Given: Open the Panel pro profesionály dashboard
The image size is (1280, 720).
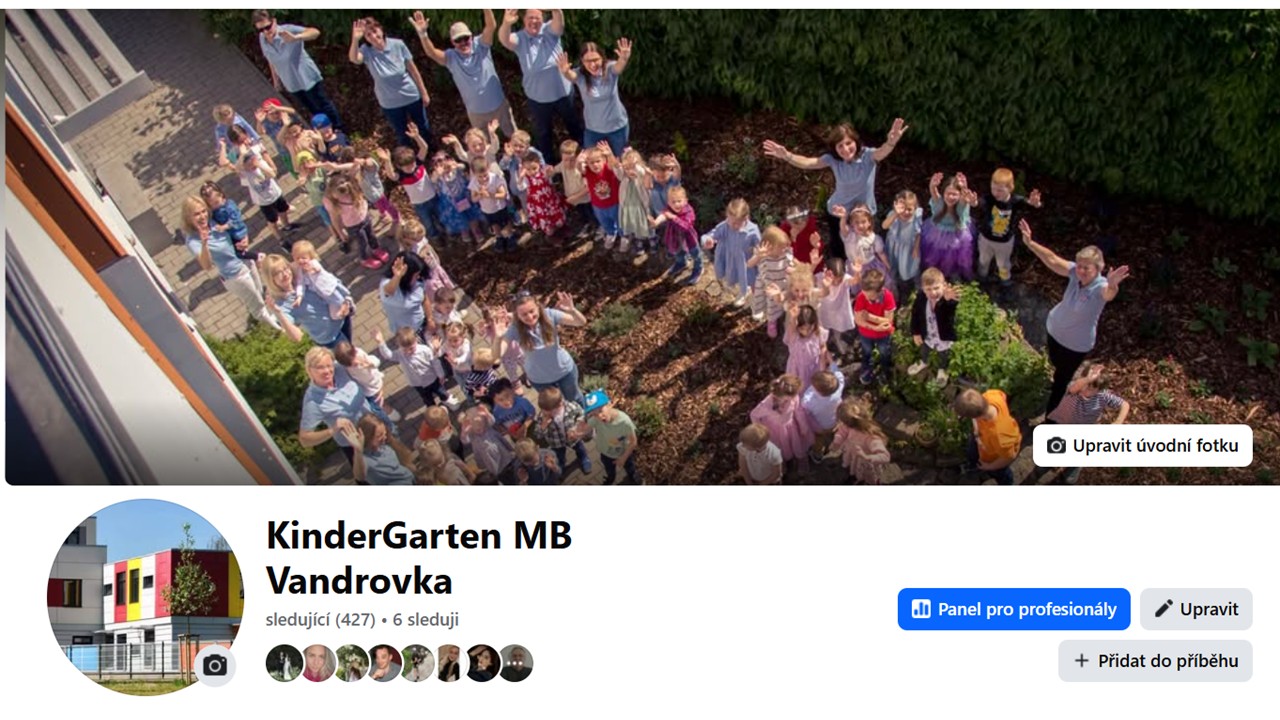Looking at the screenshot, I should pyautogui.click(x=1014, y=609).
